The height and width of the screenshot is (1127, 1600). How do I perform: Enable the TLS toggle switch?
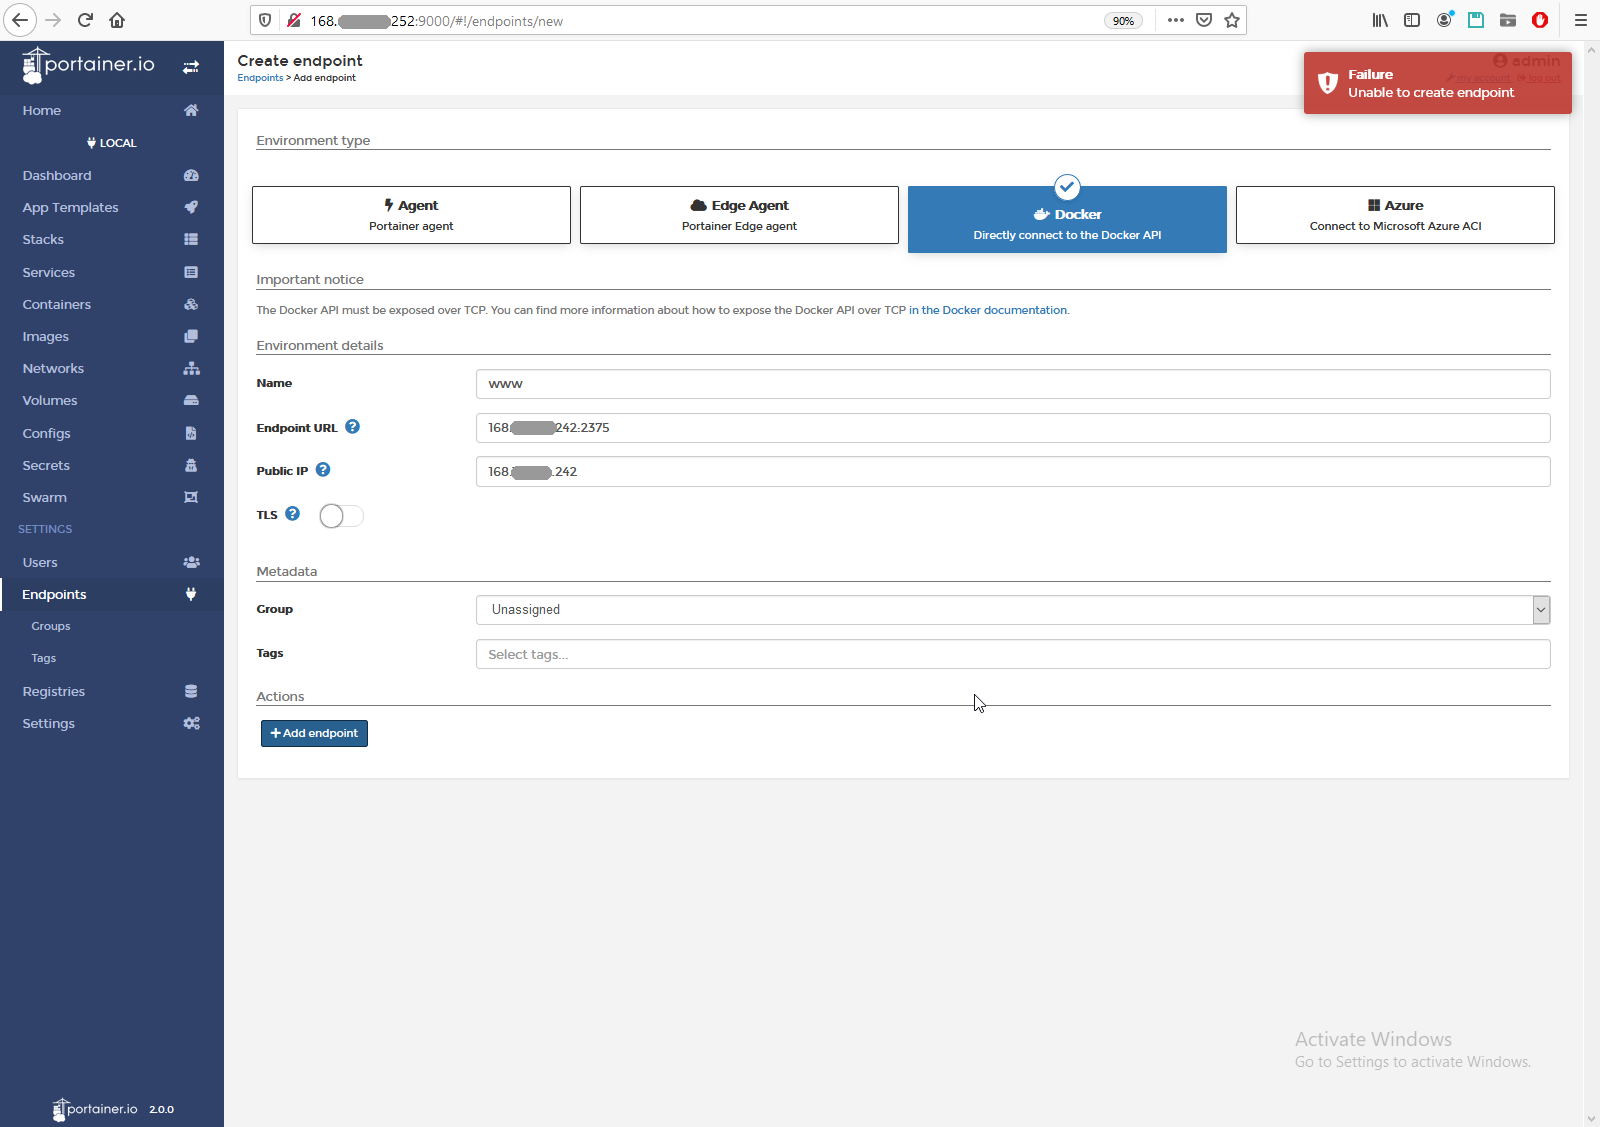tap(341, 516)
